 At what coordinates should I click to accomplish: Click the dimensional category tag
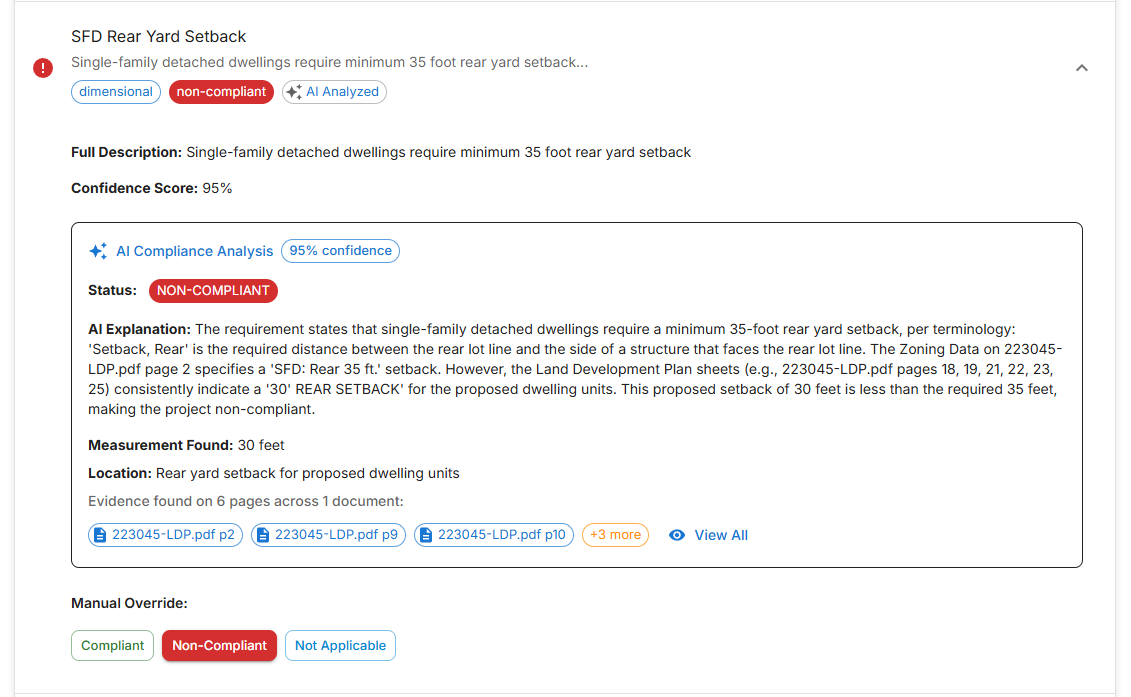116,92
